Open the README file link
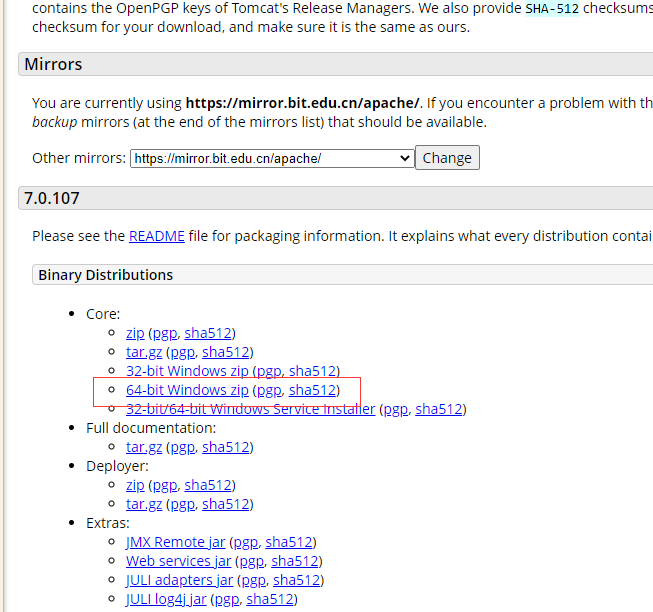Image resolution: width=653 pixels, height=612 pixels. pos(157,236)
